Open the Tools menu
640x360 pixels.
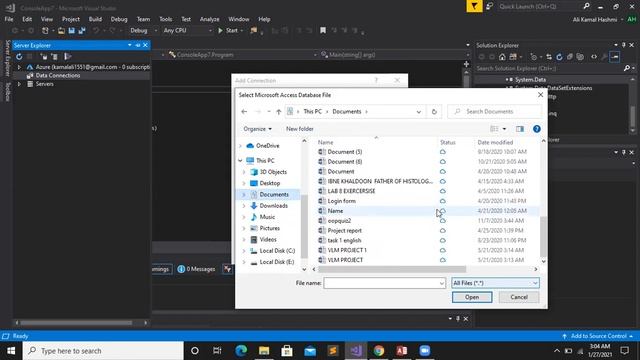[x=166, y=19]
